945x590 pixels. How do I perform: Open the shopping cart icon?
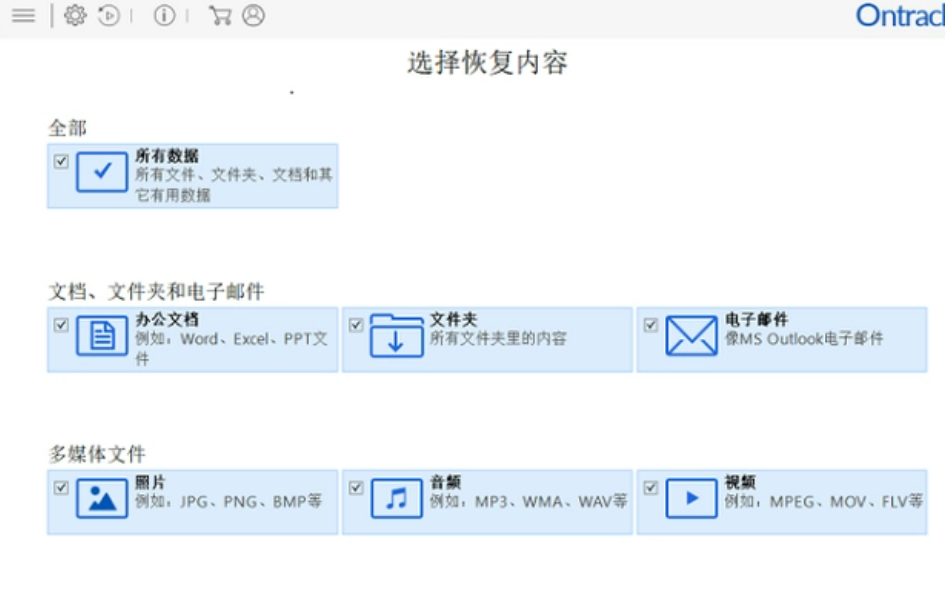click(x=220, y=15)
